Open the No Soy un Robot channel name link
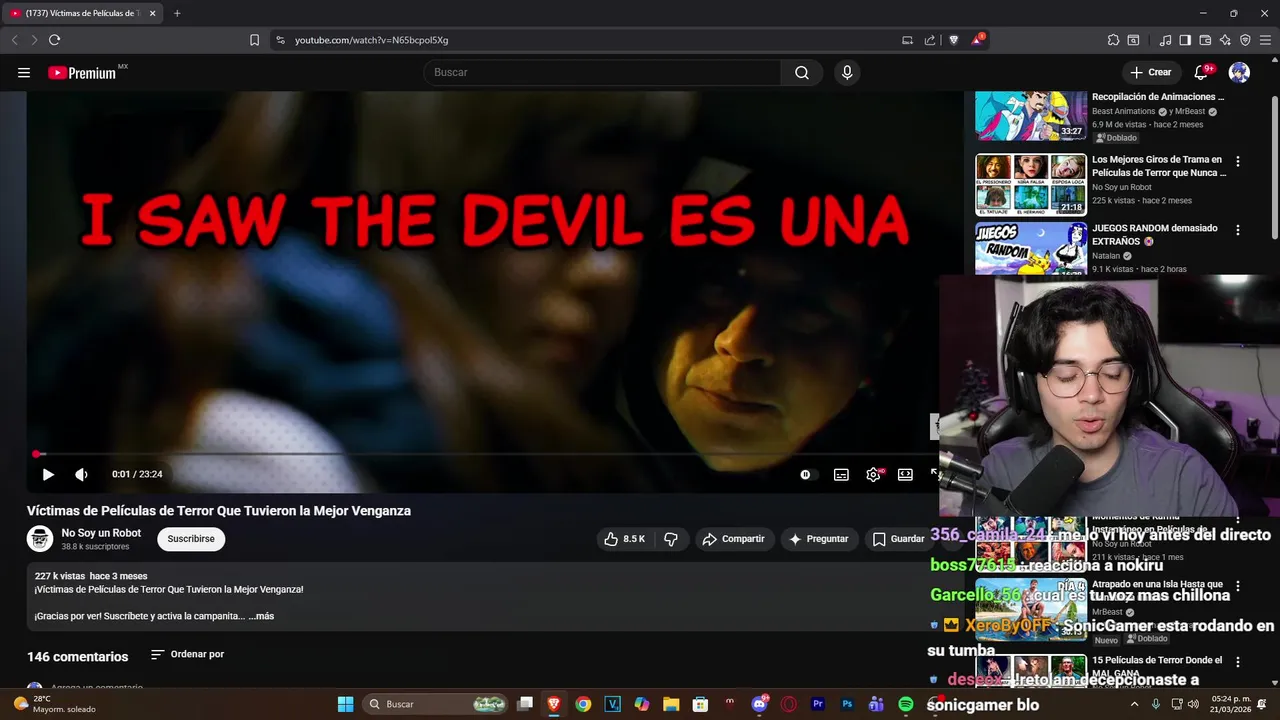 pyautogui.click(x=101, y=533)
